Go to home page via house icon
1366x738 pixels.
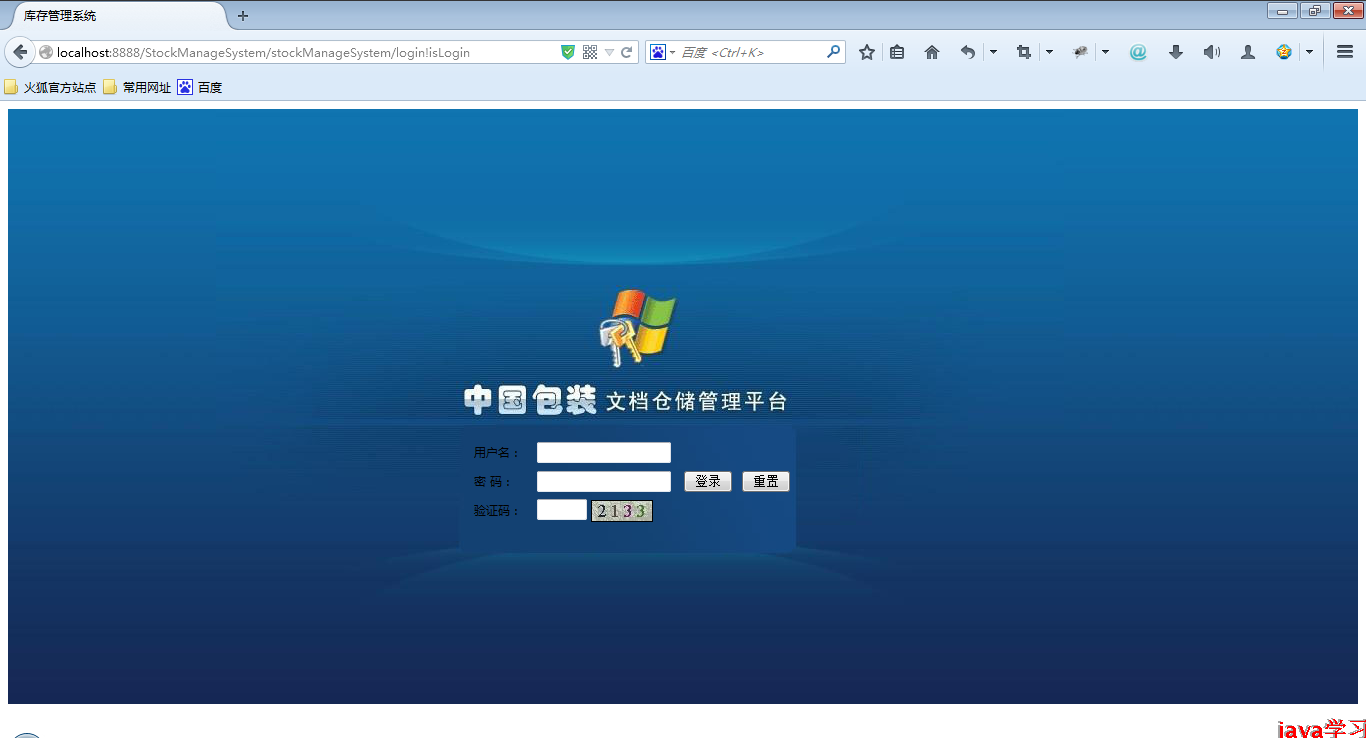tap(932, 52)
